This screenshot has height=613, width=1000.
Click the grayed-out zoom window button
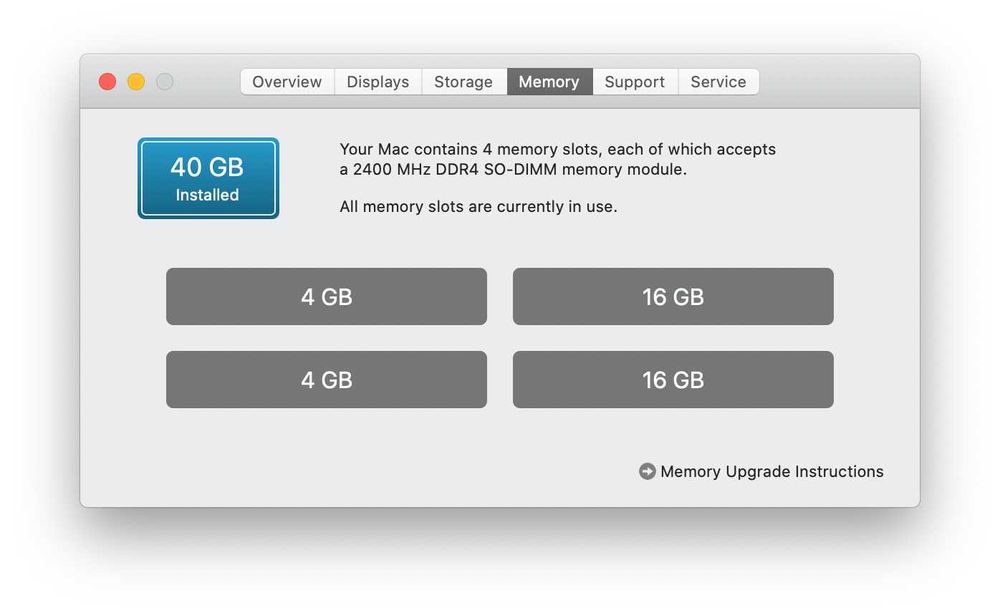pos(165,82)
